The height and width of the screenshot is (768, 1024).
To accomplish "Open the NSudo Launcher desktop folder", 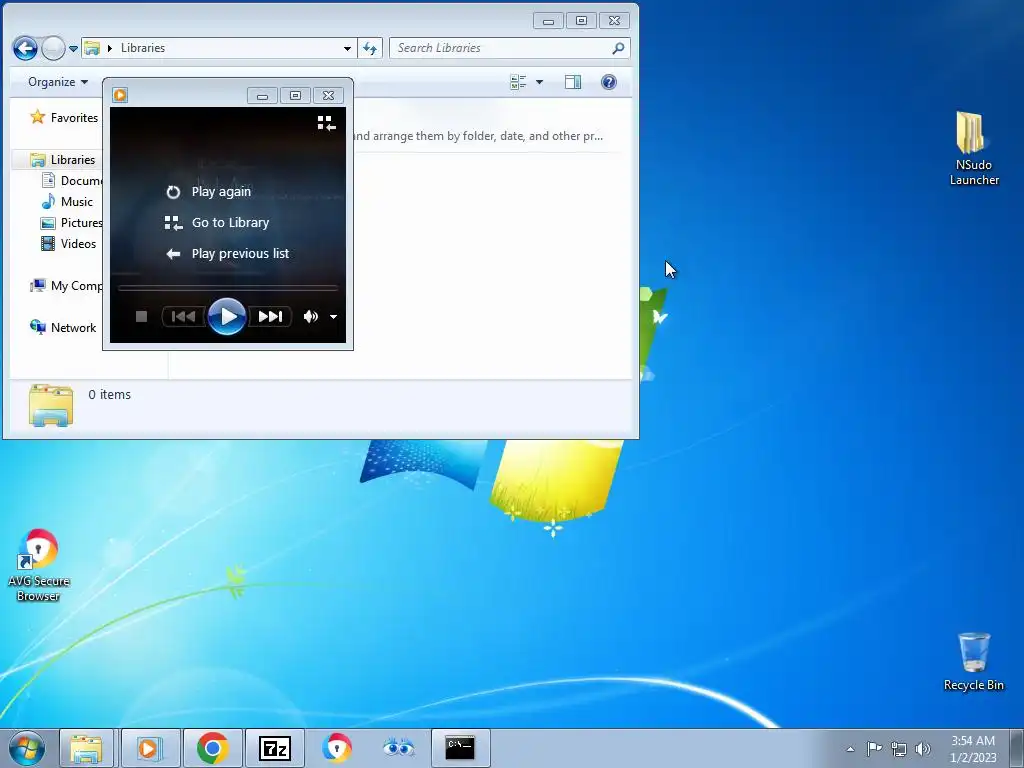I will click(x=973, y=148).
